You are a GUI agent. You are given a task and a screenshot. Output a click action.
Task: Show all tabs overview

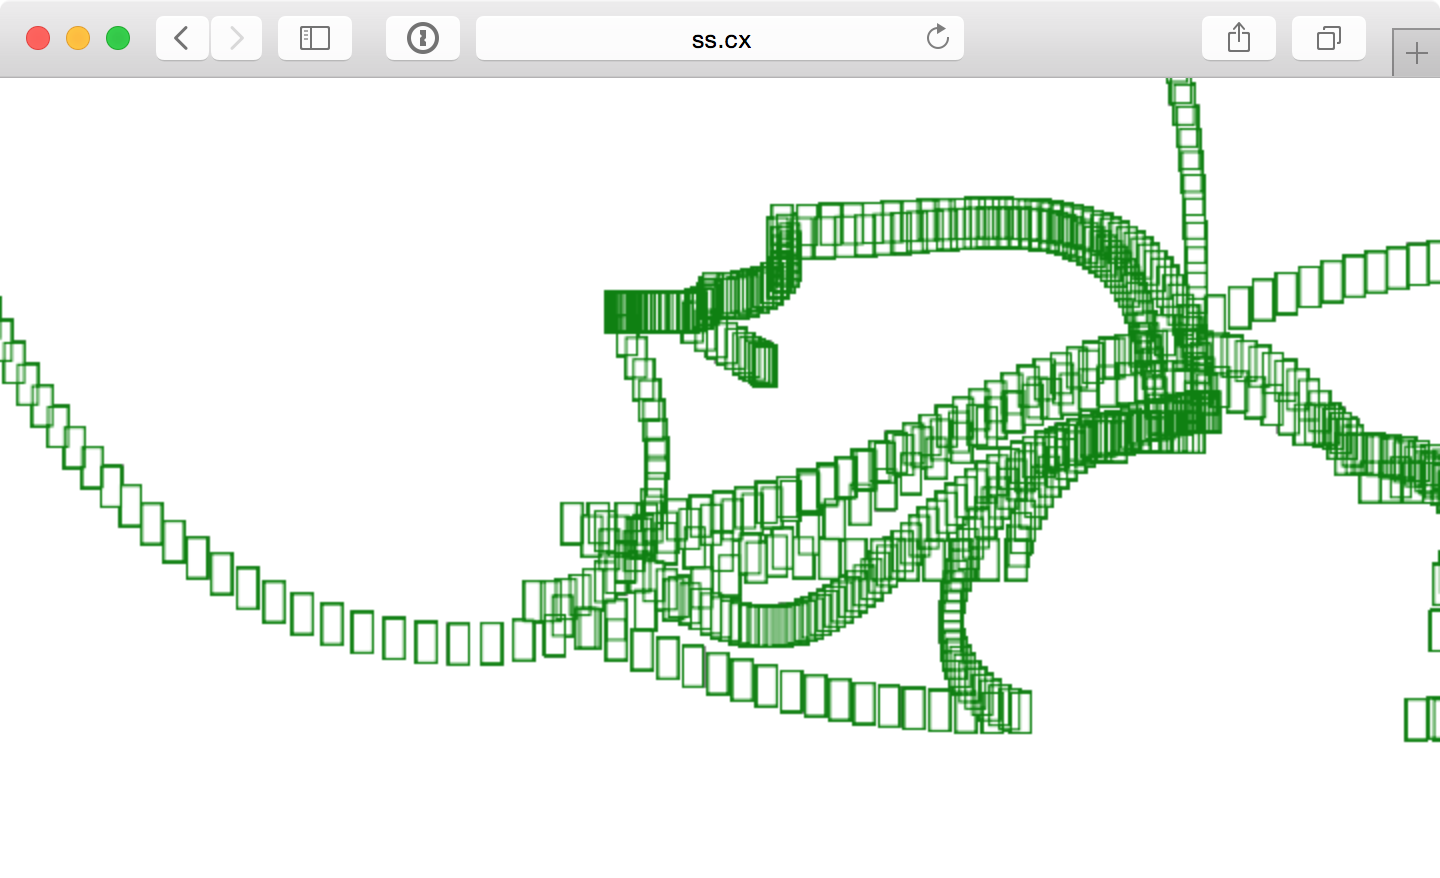coord(1329,39)
